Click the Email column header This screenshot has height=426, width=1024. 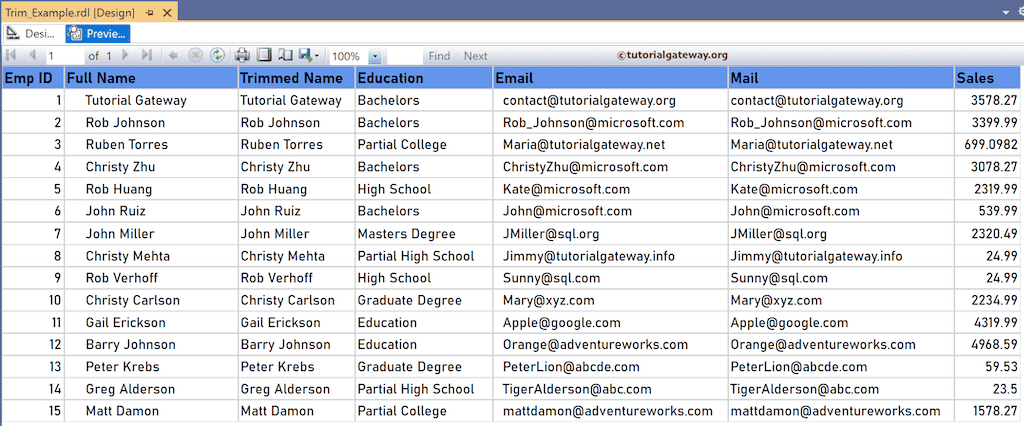(x=611, y=78)
